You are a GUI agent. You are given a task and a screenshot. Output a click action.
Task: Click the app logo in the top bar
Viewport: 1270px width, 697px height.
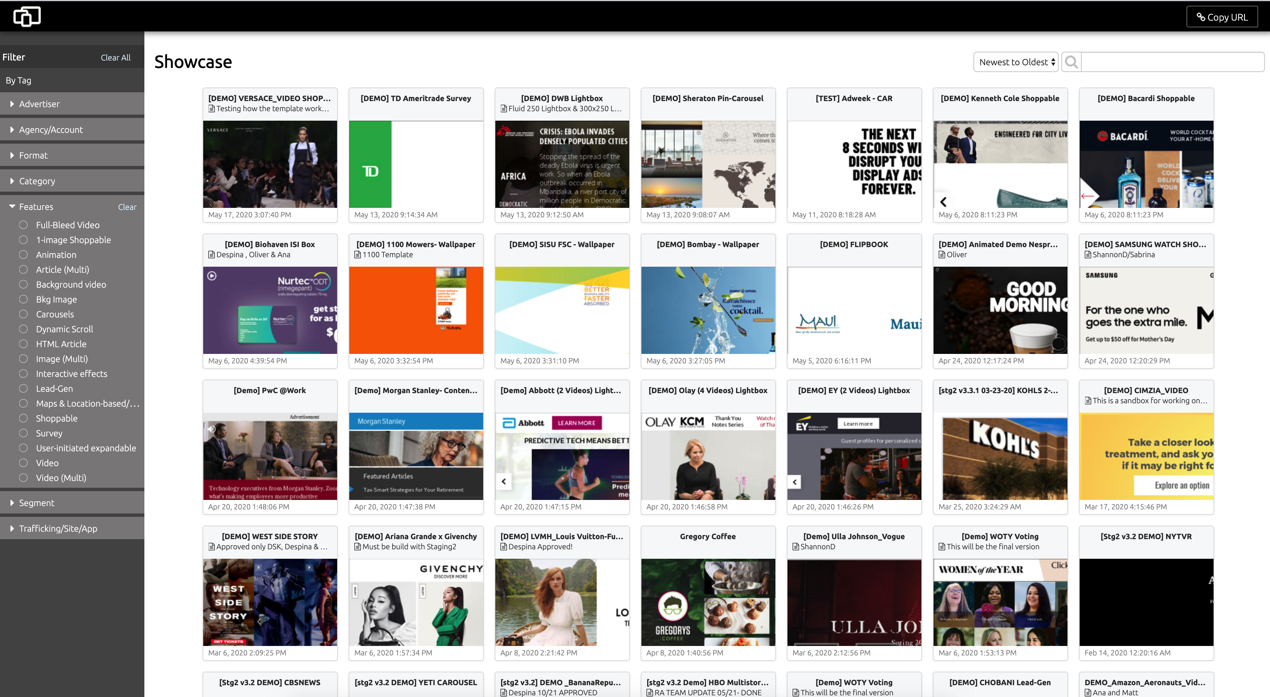click(27, 16)
